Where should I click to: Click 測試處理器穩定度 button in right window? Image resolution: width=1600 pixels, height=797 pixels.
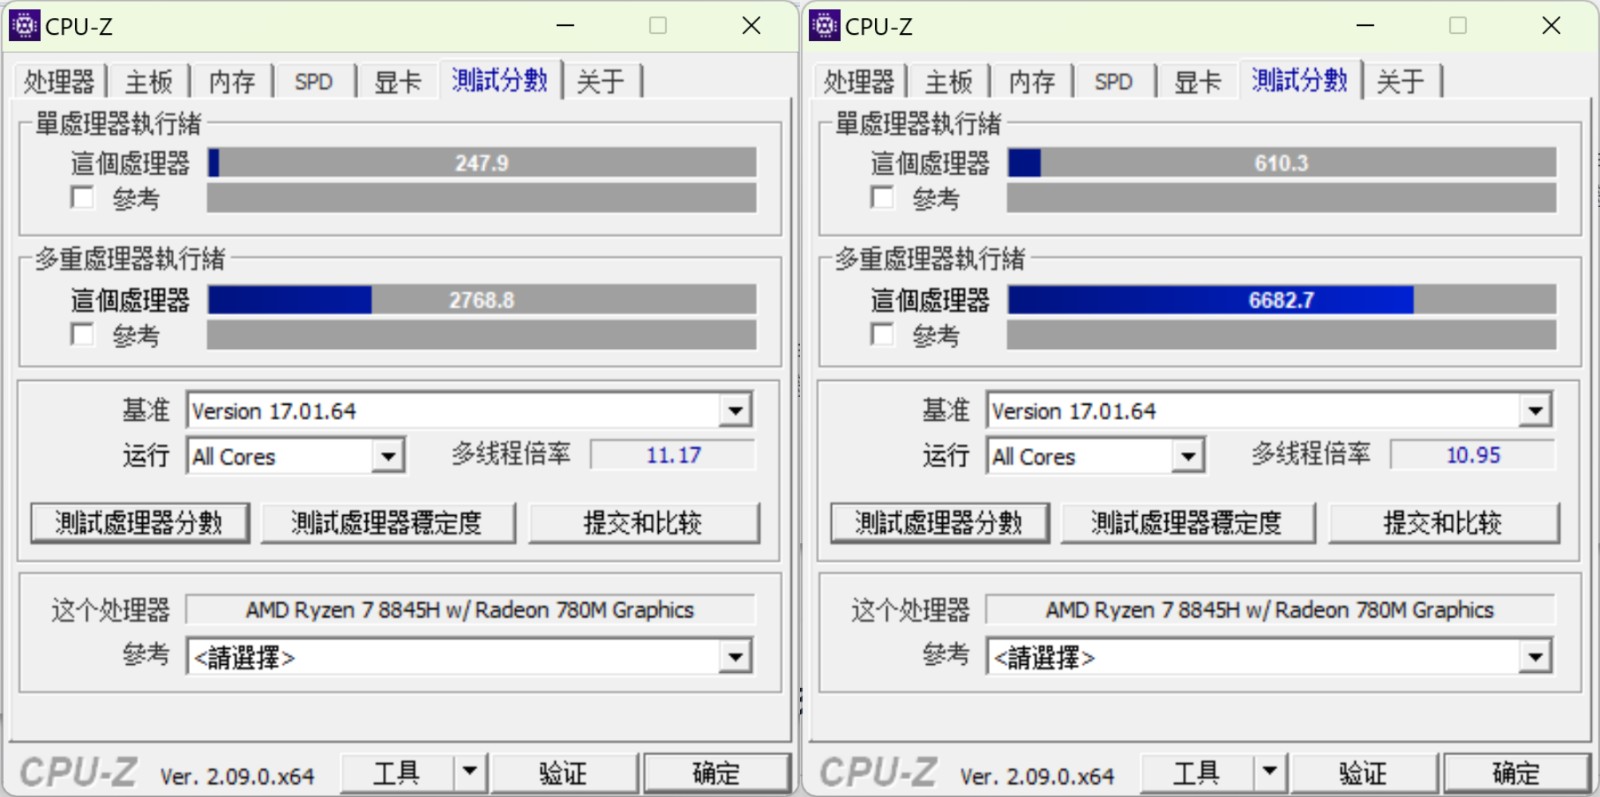click(1188, 523)
